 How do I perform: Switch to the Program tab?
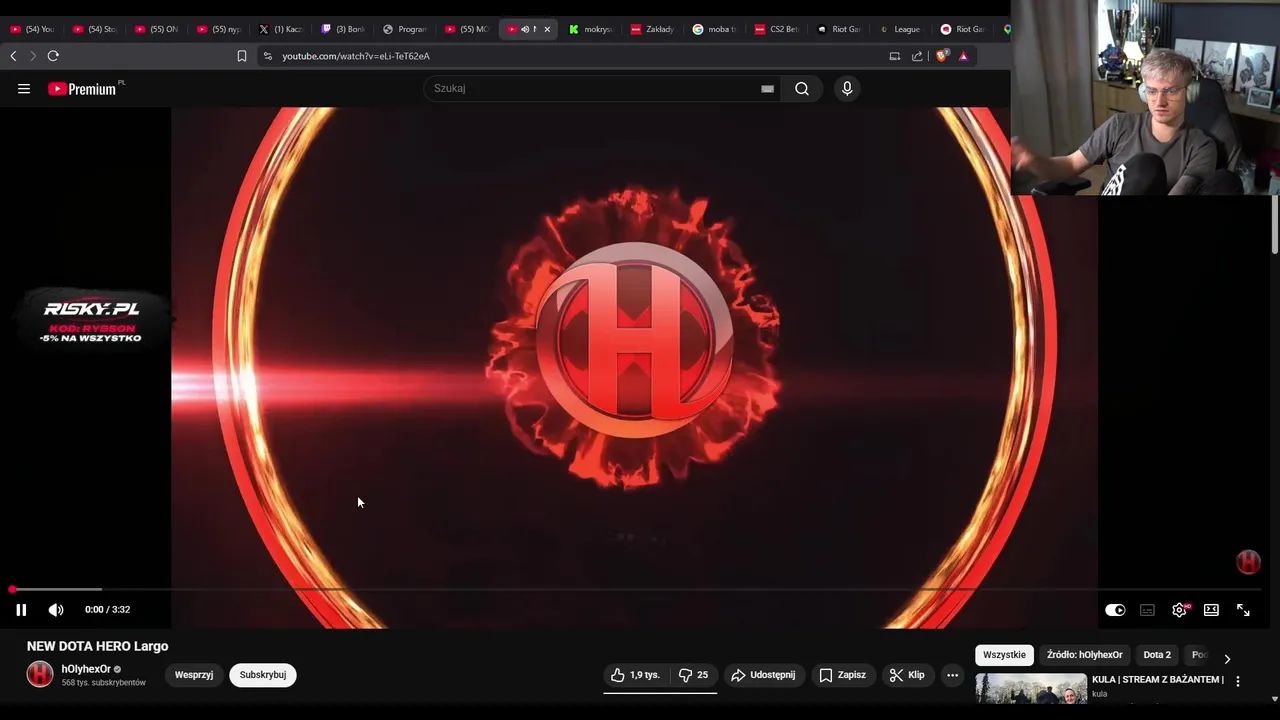tap(405, 29)
